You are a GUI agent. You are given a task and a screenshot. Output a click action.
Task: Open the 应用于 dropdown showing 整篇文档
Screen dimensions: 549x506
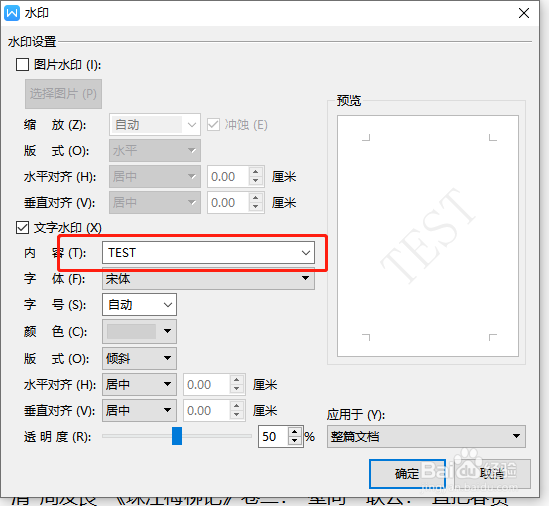click(426, 436)
